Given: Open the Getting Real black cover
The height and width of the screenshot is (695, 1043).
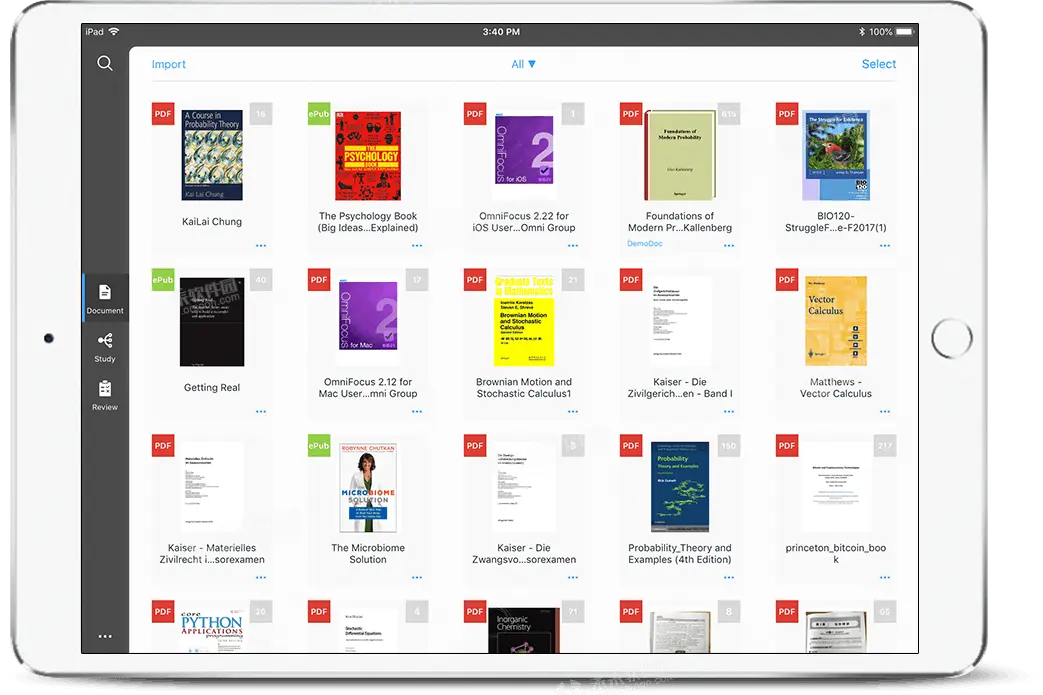Looking at the screenshot, I should [x=212, y=322].
